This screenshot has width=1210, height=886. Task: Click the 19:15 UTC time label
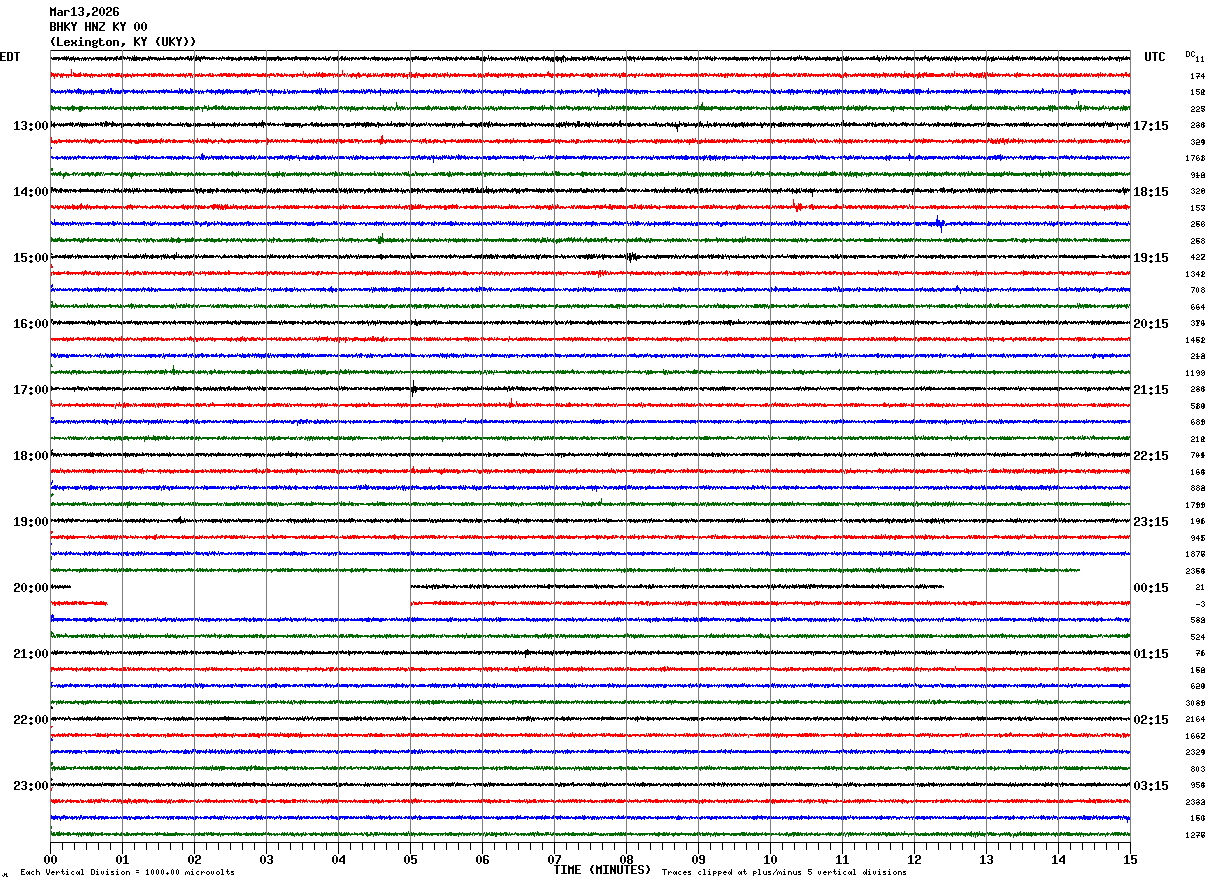click(1151, 258)
